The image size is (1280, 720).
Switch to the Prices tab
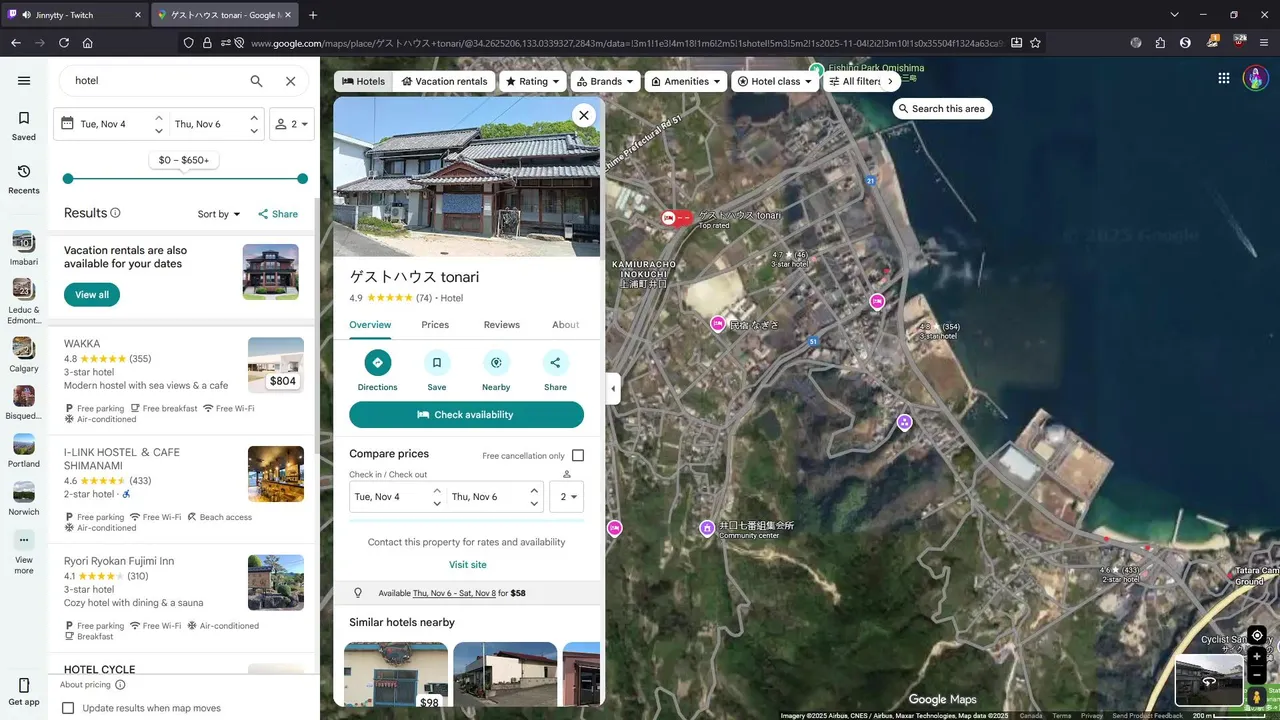(435, 324)
